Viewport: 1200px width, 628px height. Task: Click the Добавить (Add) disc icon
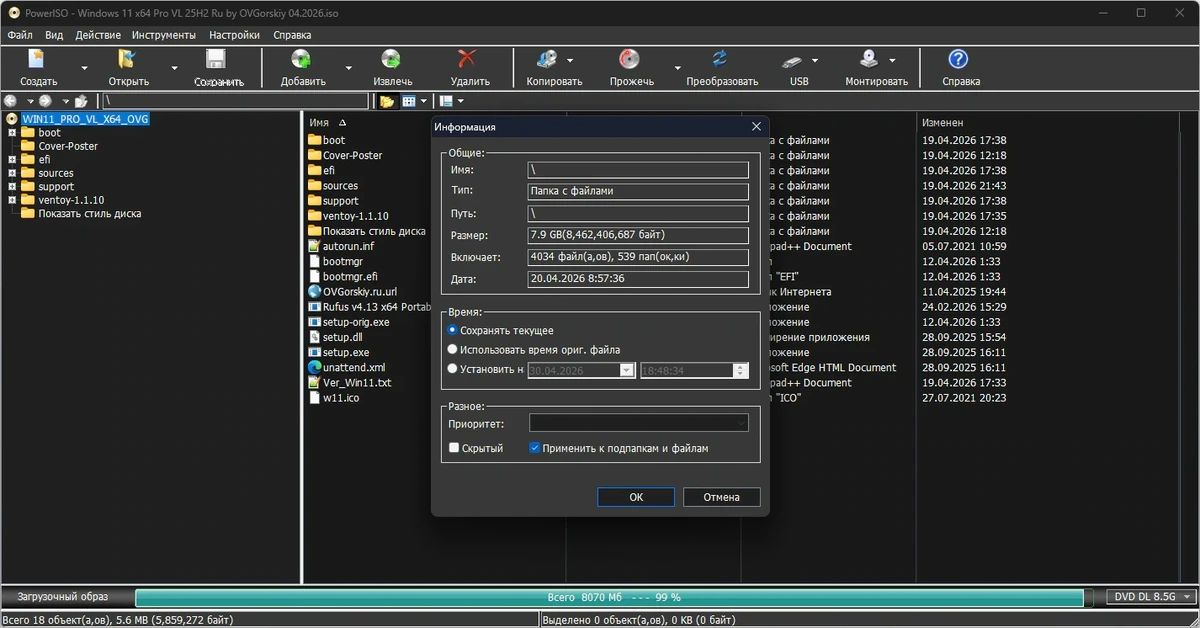(300, 60)
